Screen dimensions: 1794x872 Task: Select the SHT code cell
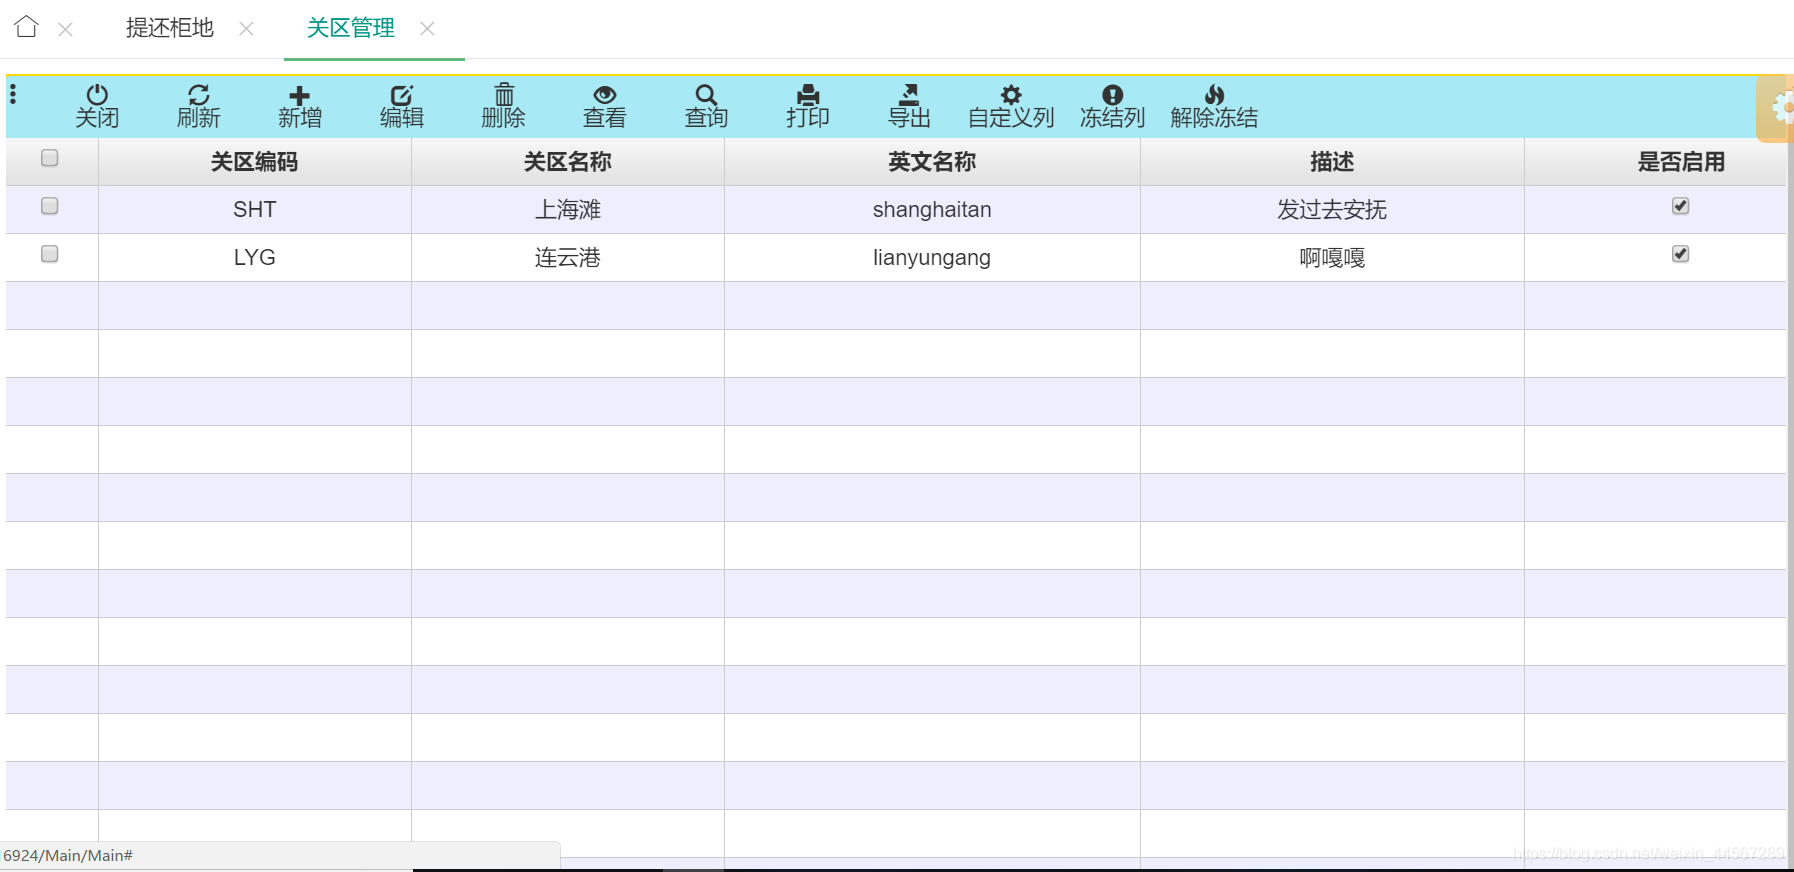point(255,210)
